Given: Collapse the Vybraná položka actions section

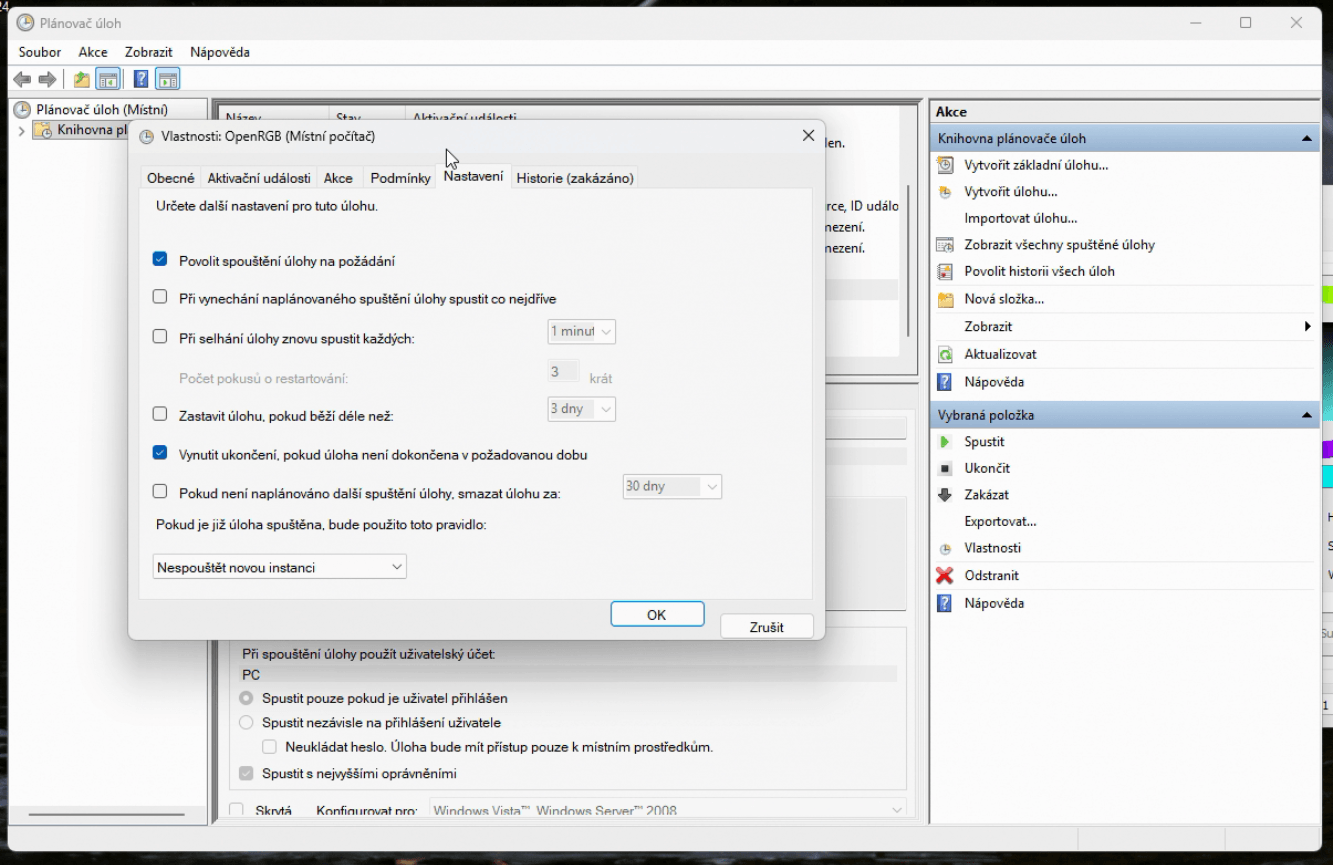Looking at the screenshot, I should (x=1306, y=415).
